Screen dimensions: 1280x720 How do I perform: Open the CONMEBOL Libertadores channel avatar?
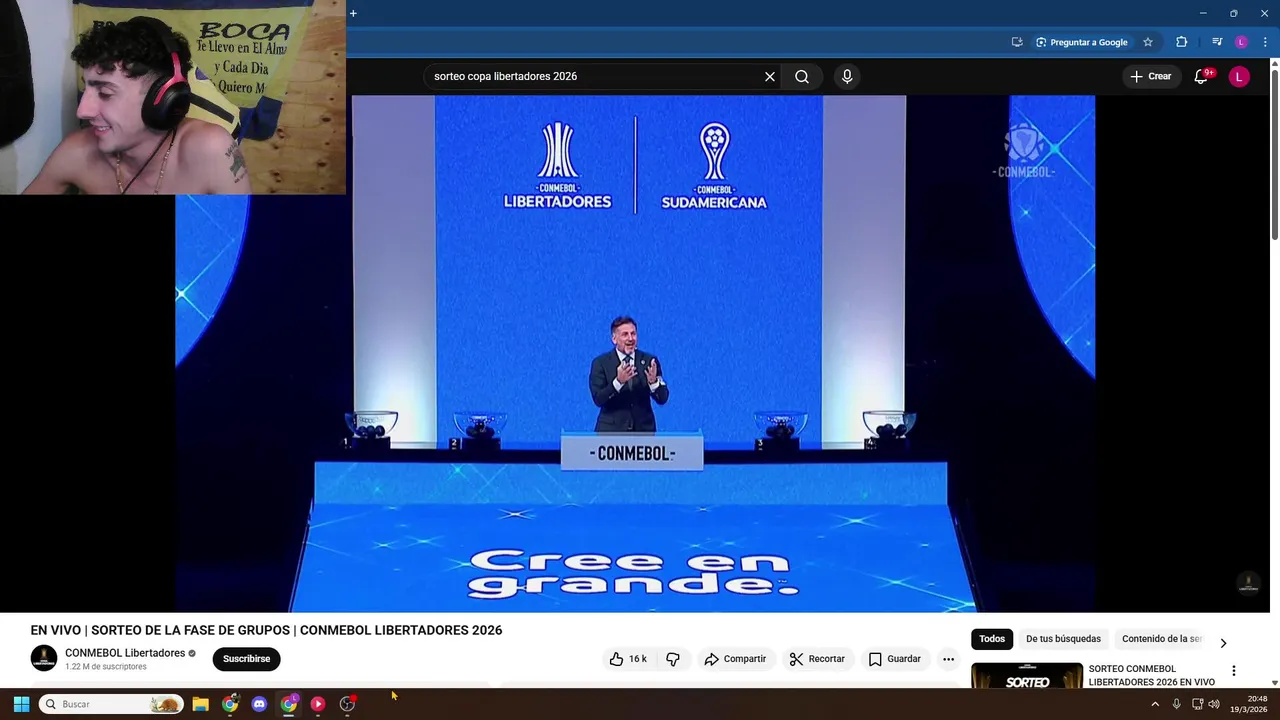pyautogui.click(x=44, y=658)
